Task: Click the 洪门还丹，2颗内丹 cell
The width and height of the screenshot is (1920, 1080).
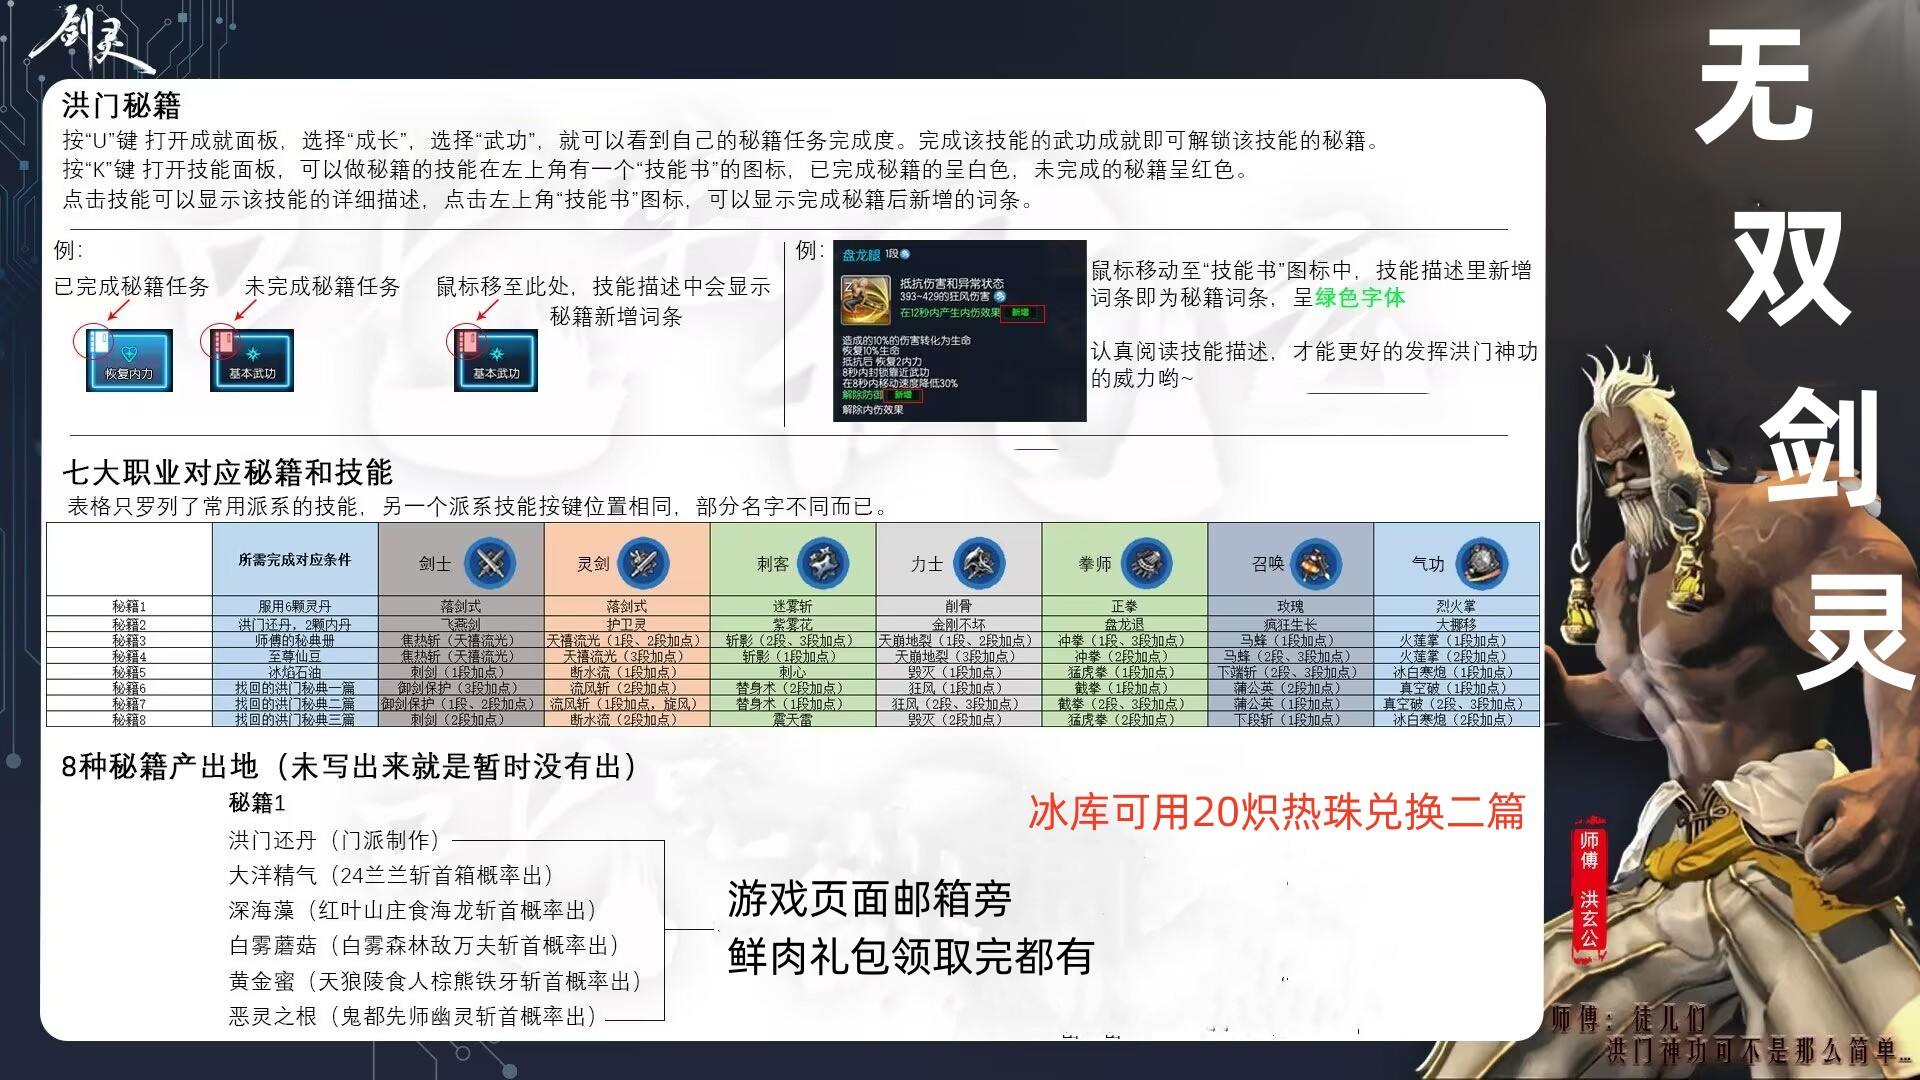Action: (295, 624)
